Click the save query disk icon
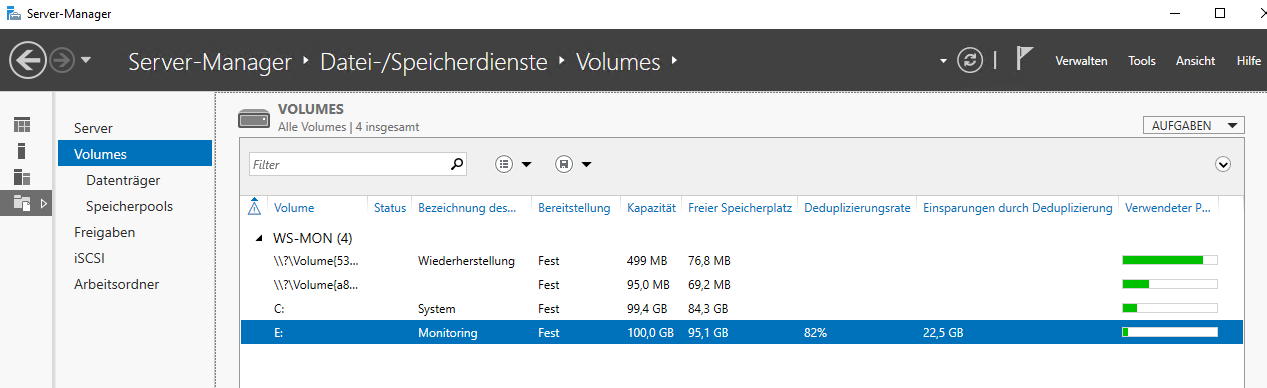Viewport: 1267px width, 388px height. pyautogui.click(x=564, y=164)
